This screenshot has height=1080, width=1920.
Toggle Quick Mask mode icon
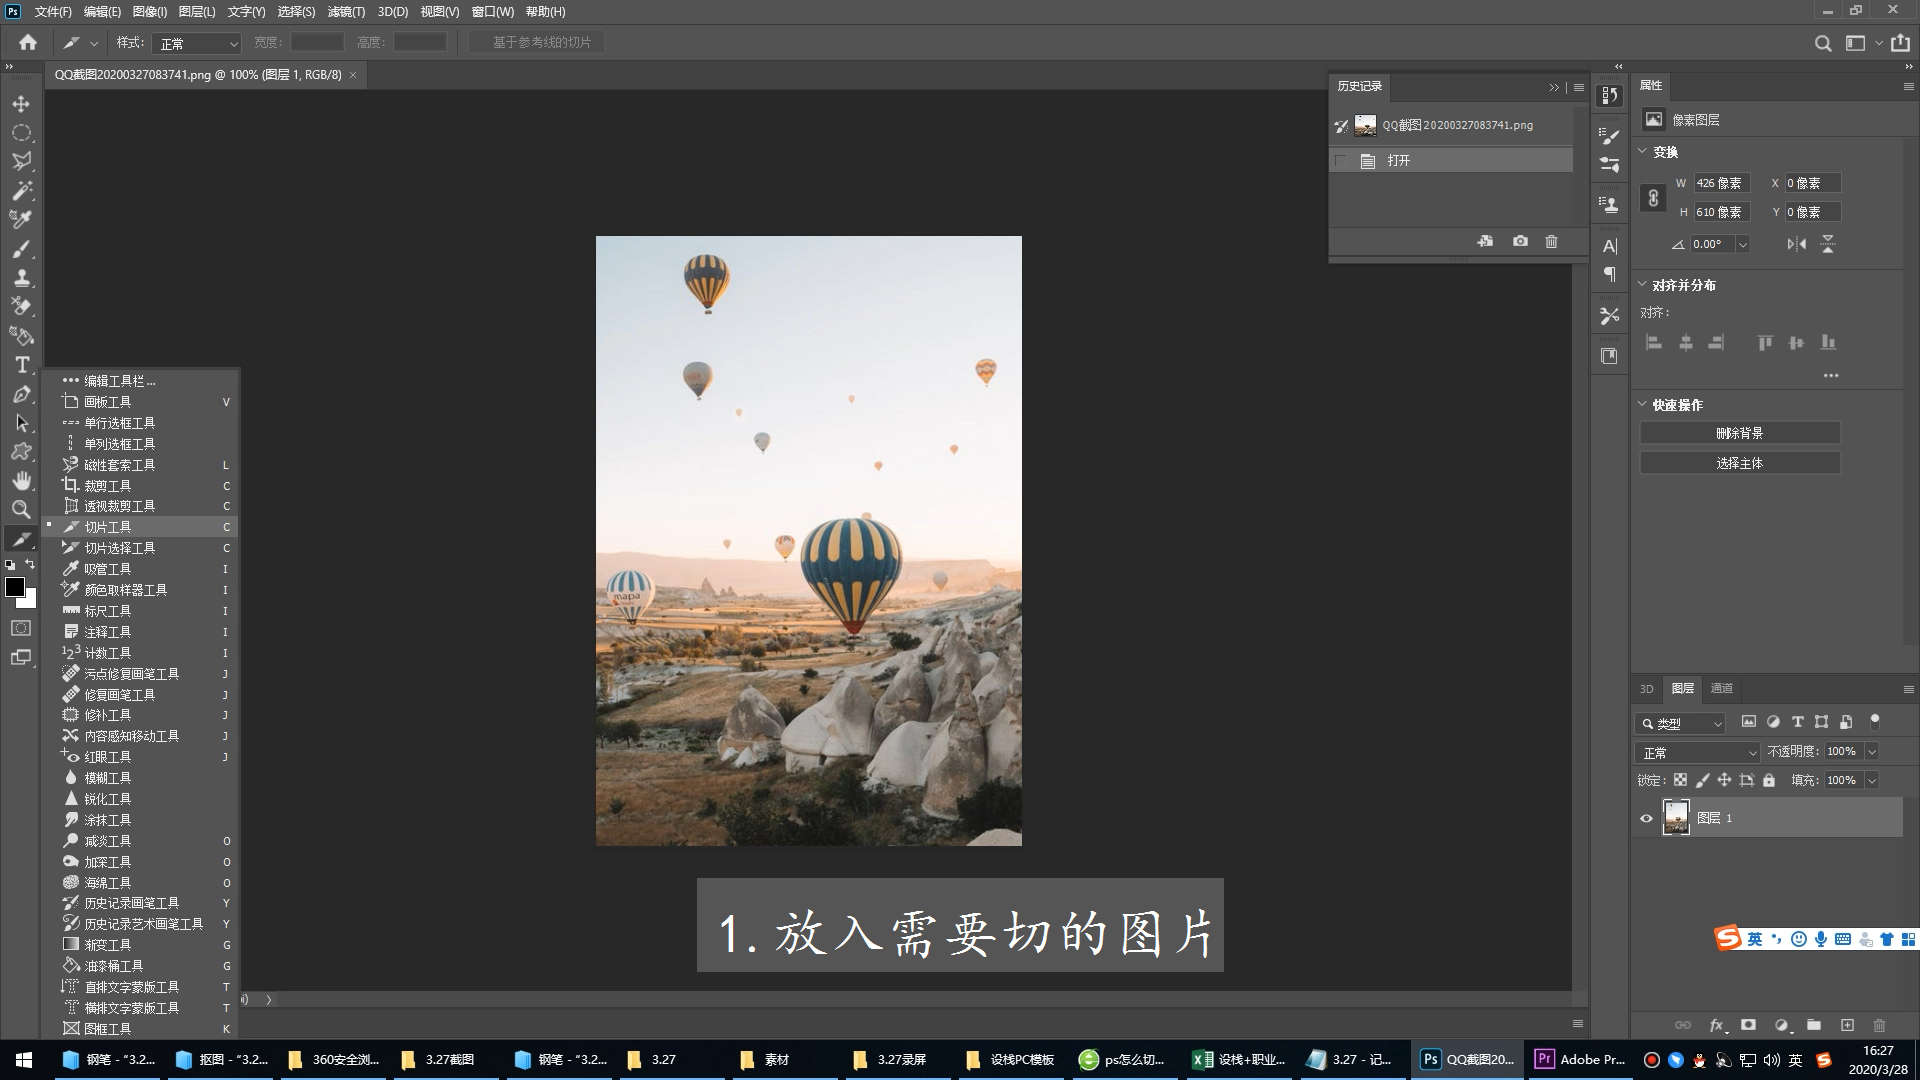click(21, 628)
